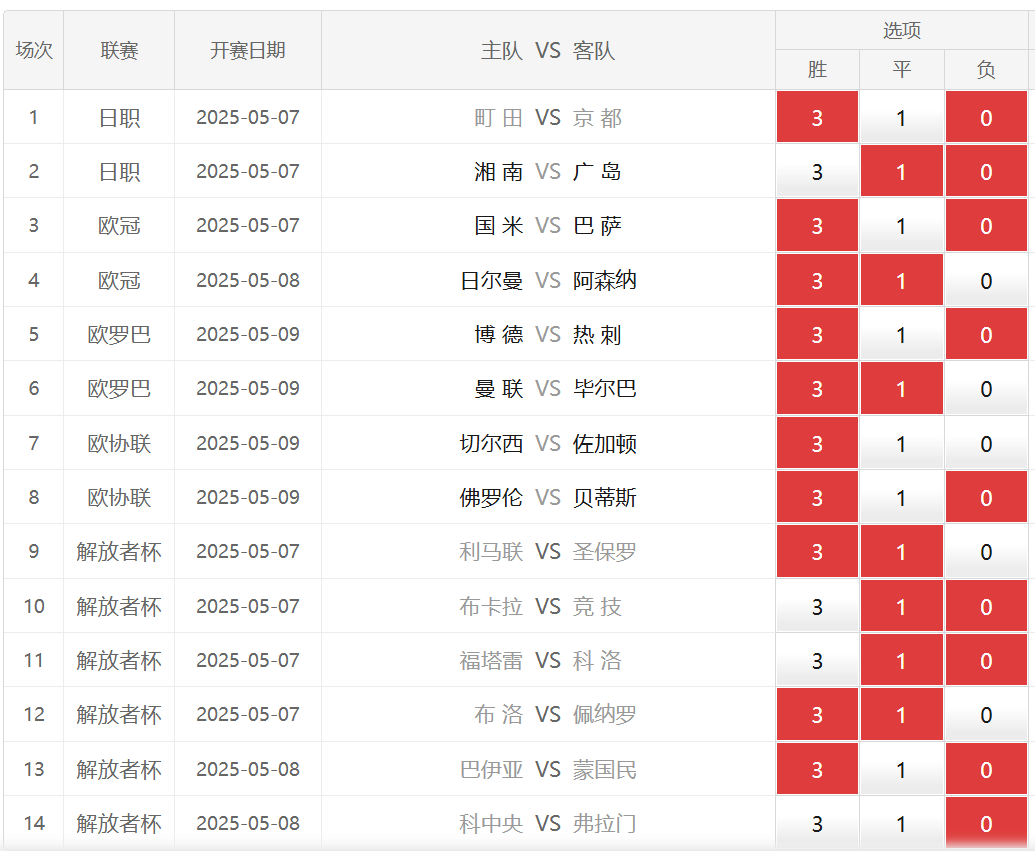Toggle win option for 佛罗伦 VS 贝蒂斯
Image resolution: width=1035 pixels, height=857 pixels.
tap(817, 498)
